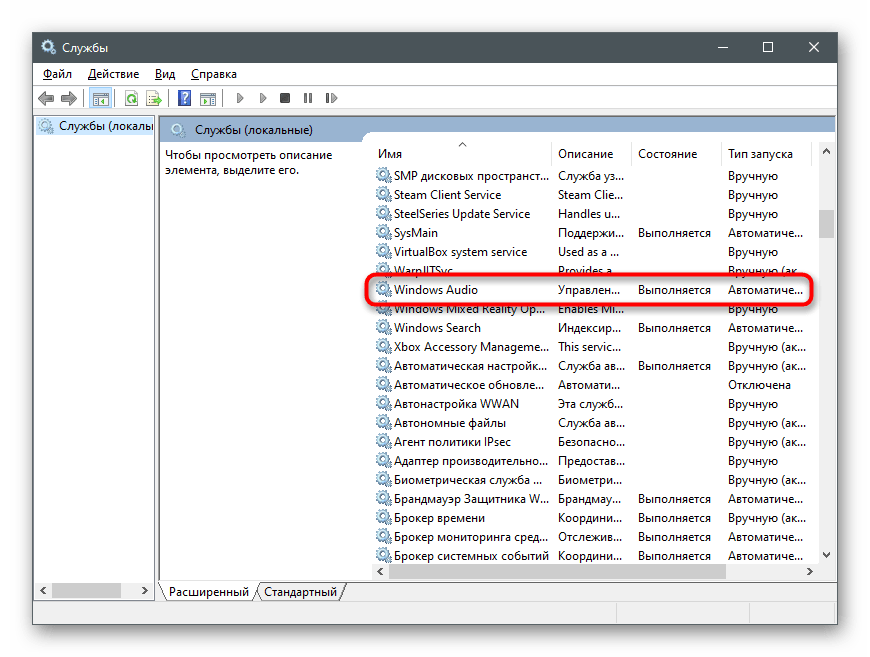
Task: Select Службы (локальные) in the left tree
Action: [x=95, y=126]
